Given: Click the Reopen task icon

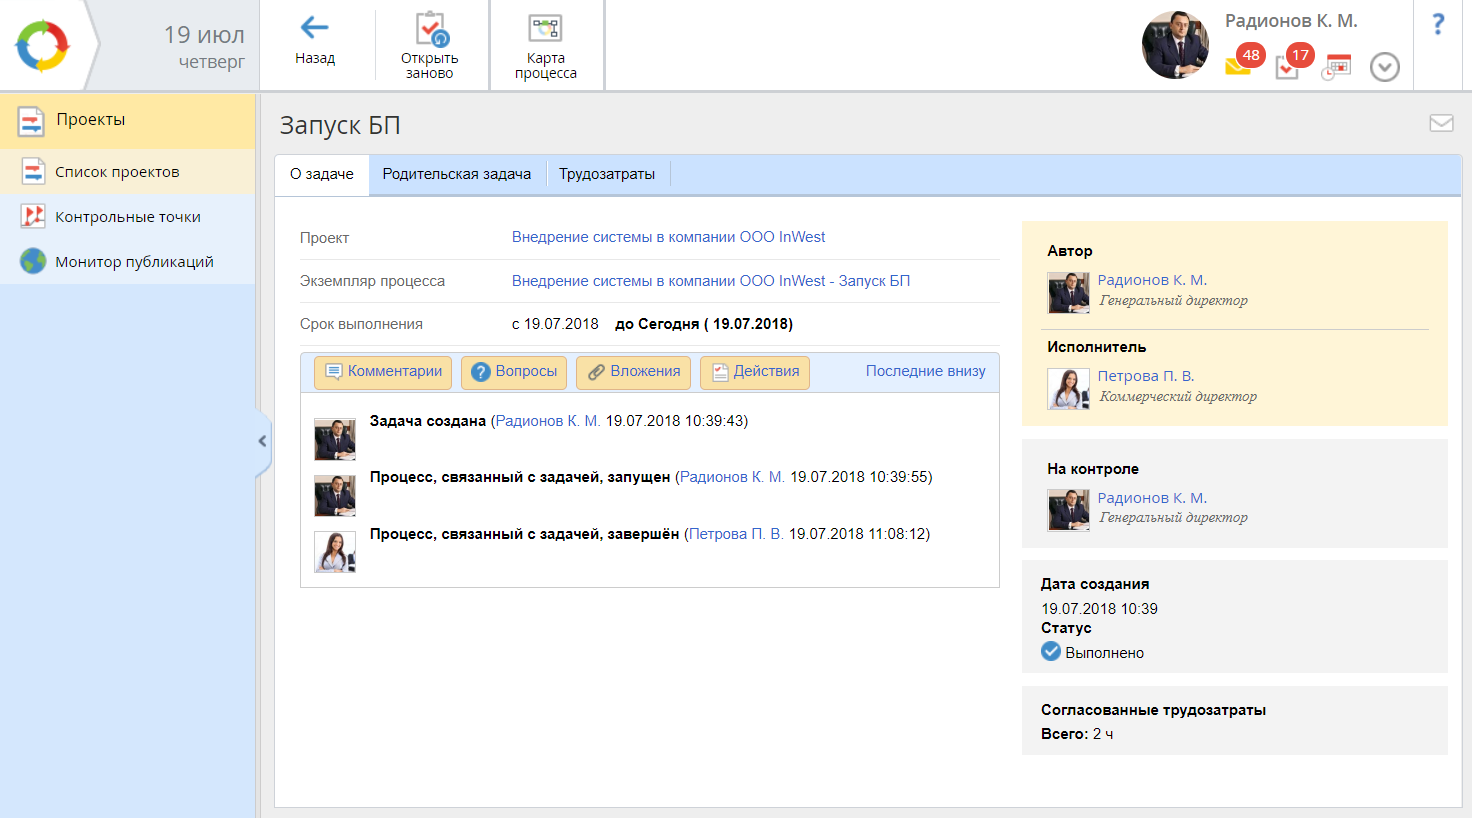Looking at the screenshot, I should [430, 30].
